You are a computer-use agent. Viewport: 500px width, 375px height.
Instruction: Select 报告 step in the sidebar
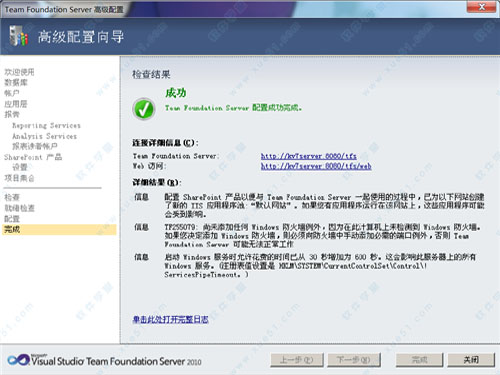12,114
